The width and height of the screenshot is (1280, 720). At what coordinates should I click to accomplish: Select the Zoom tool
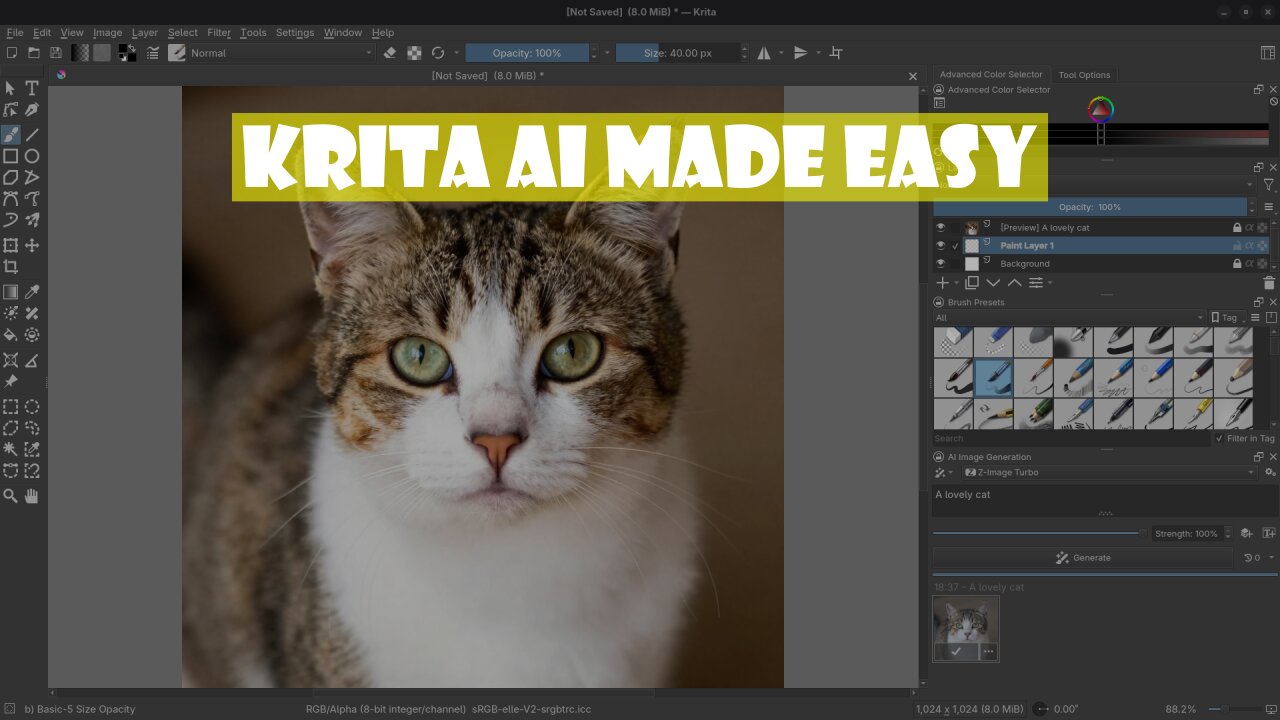click(10, 496)
